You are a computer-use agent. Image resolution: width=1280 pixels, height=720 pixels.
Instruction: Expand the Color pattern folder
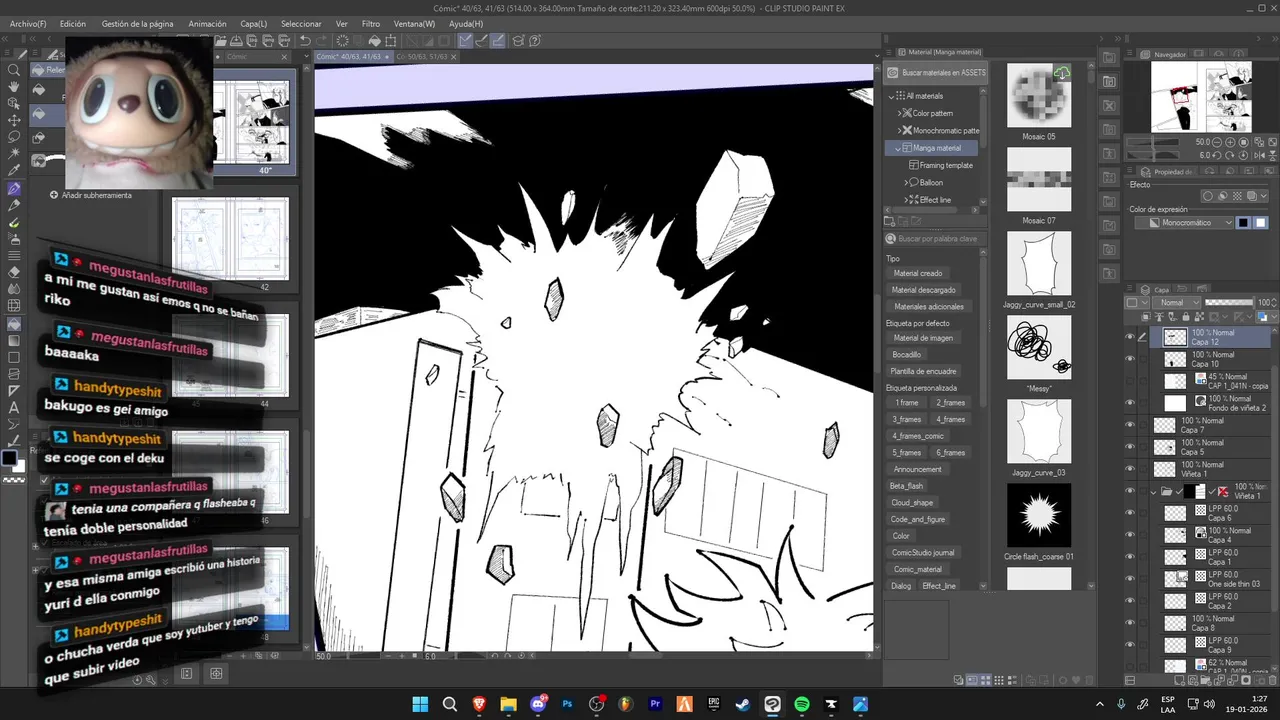pos(899,113)
